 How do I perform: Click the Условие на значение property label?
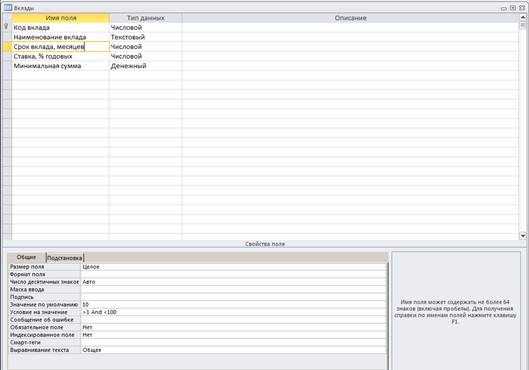[x=38, y=312]
